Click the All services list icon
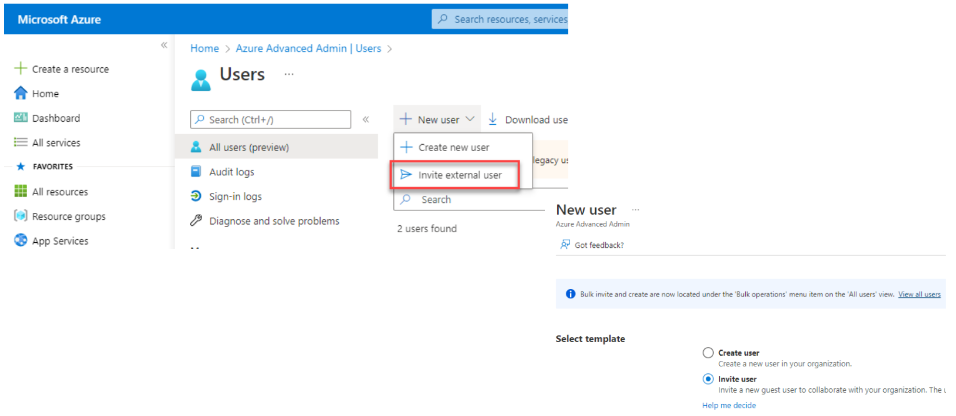 20,143
